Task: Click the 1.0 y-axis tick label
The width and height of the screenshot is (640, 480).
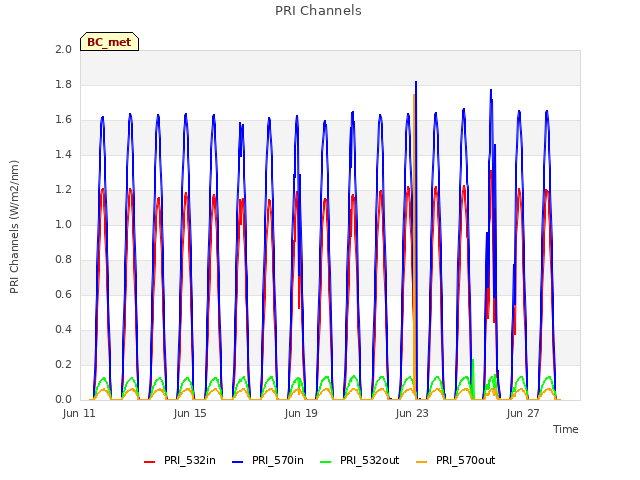Action: (x=63, y=224)
